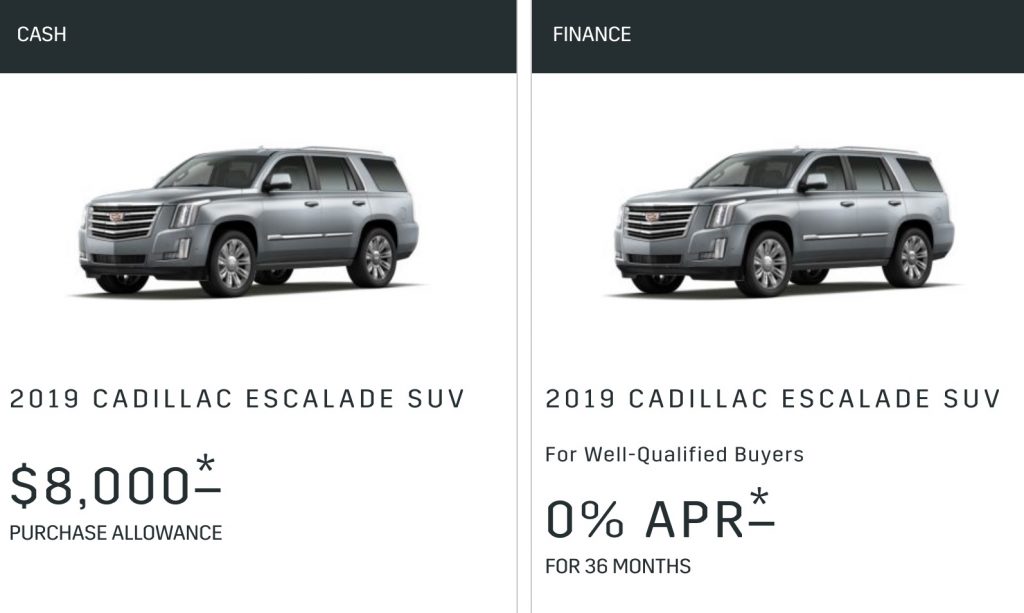
Task: Select the 2019 Cadillac Escalade SUV title under Finance
Action: [x=773, y=399]
